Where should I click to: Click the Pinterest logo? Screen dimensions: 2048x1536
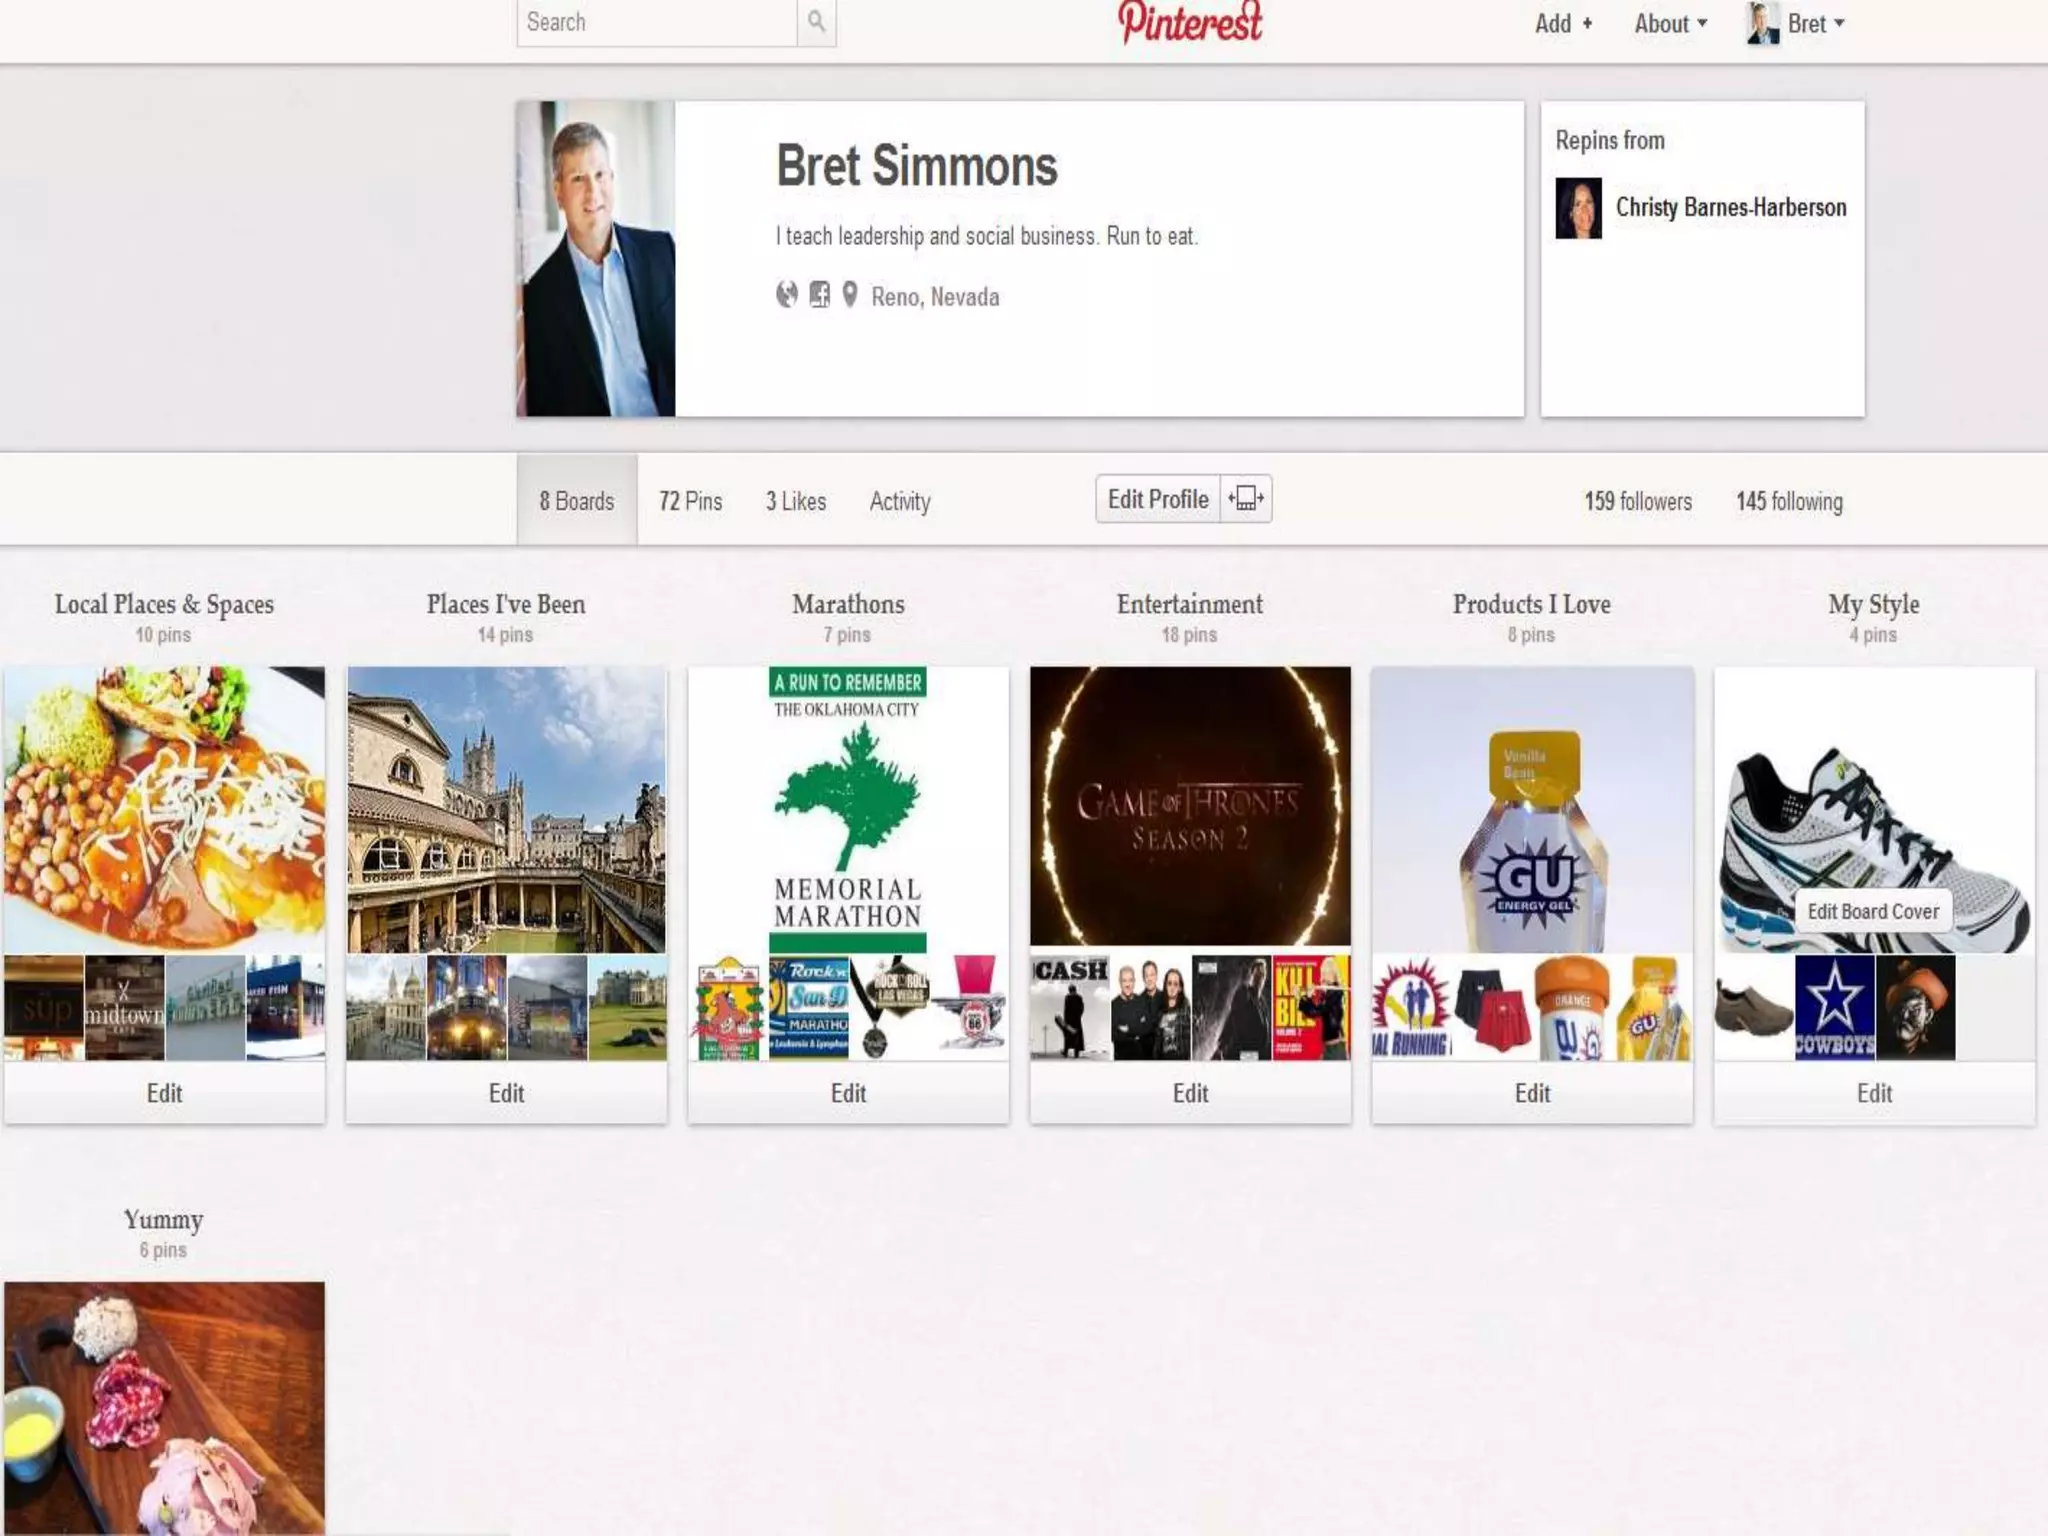point(1190,22)
